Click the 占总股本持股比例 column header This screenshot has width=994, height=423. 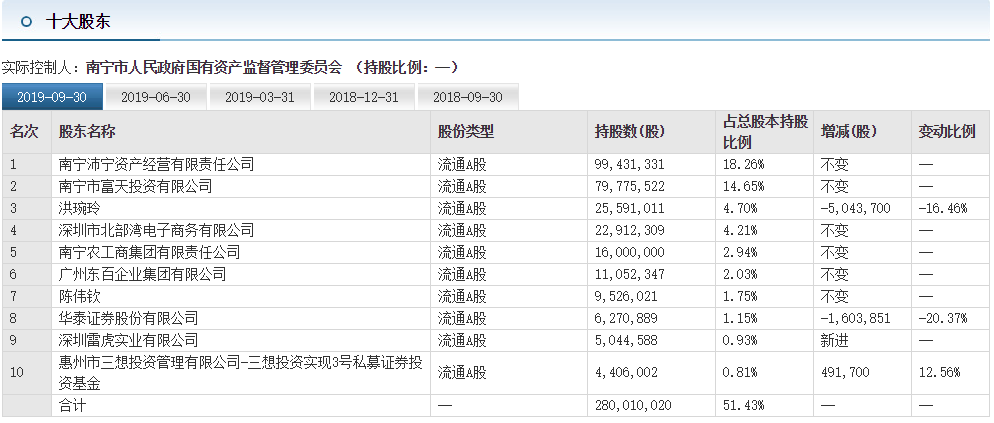[765, 132]
